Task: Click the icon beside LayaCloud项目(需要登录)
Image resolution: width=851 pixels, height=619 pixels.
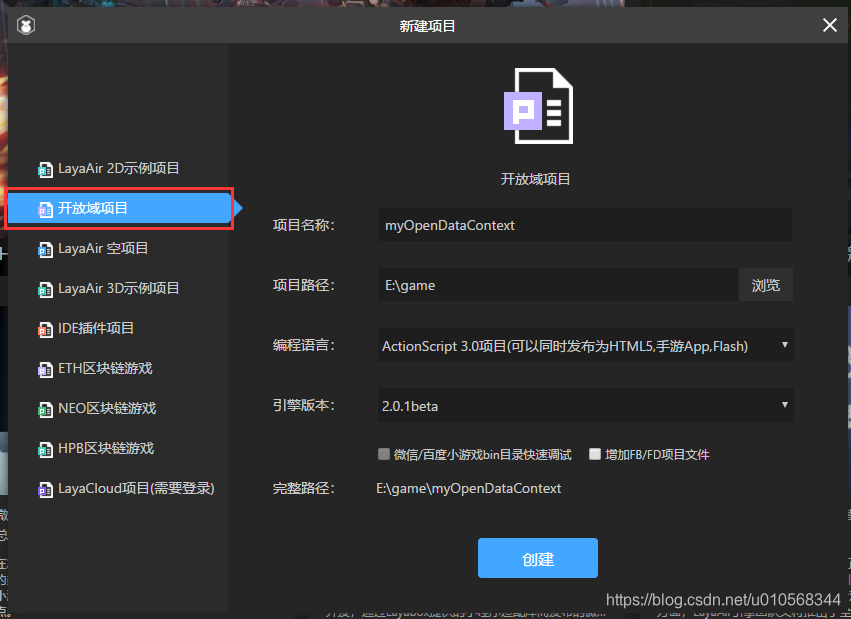Action: point(45,490)
